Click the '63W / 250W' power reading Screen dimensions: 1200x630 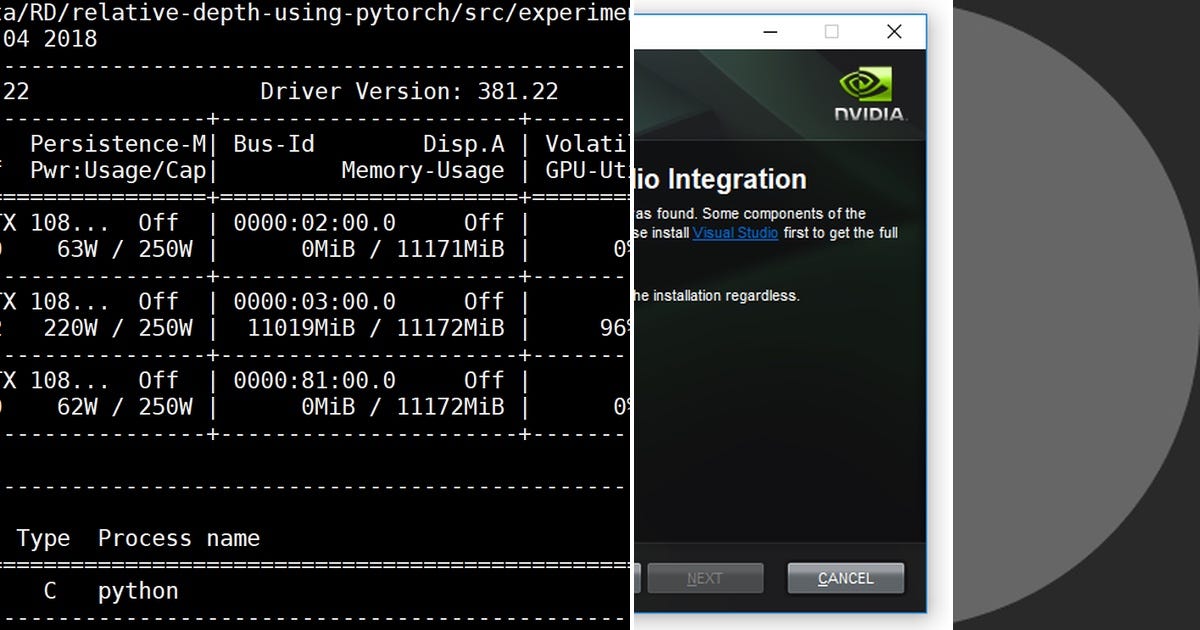[x=125, y=249]
